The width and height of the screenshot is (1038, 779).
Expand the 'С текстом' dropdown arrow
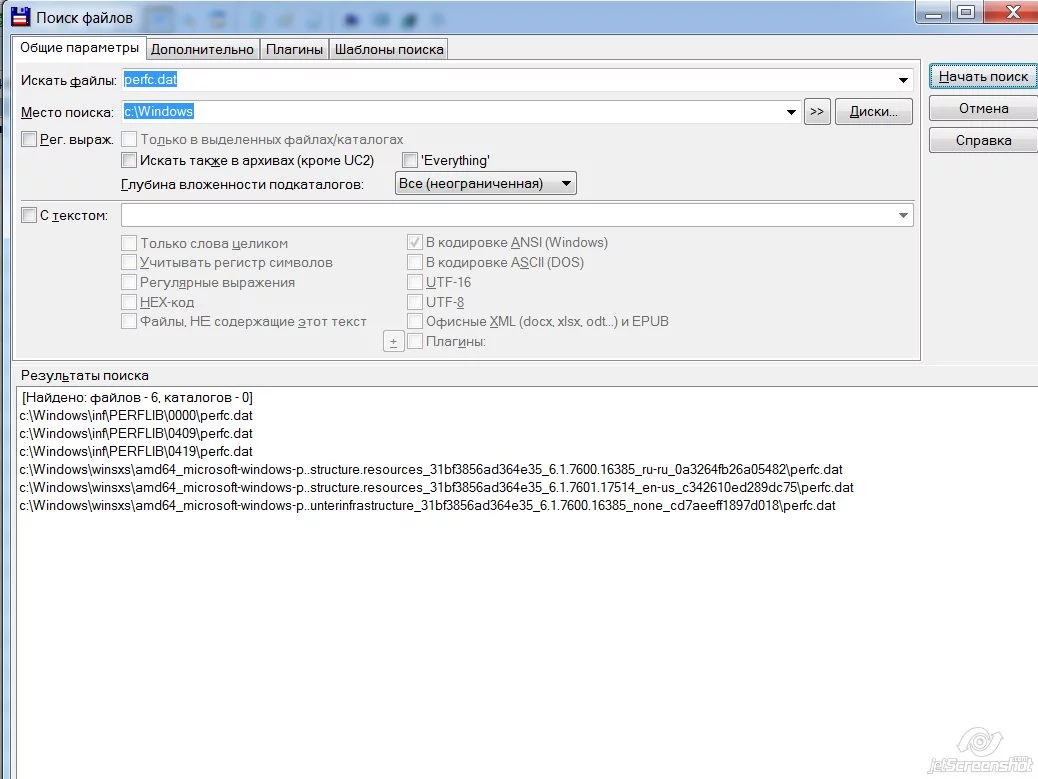pyautogui.click(x=903, y=215)
